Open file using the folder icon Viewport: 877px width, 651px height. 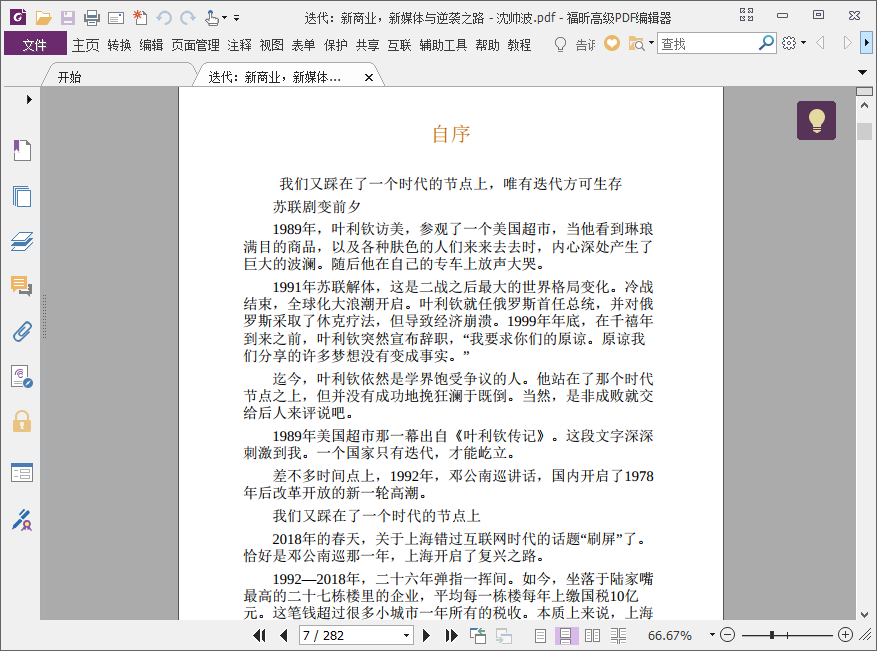[43, 18]
